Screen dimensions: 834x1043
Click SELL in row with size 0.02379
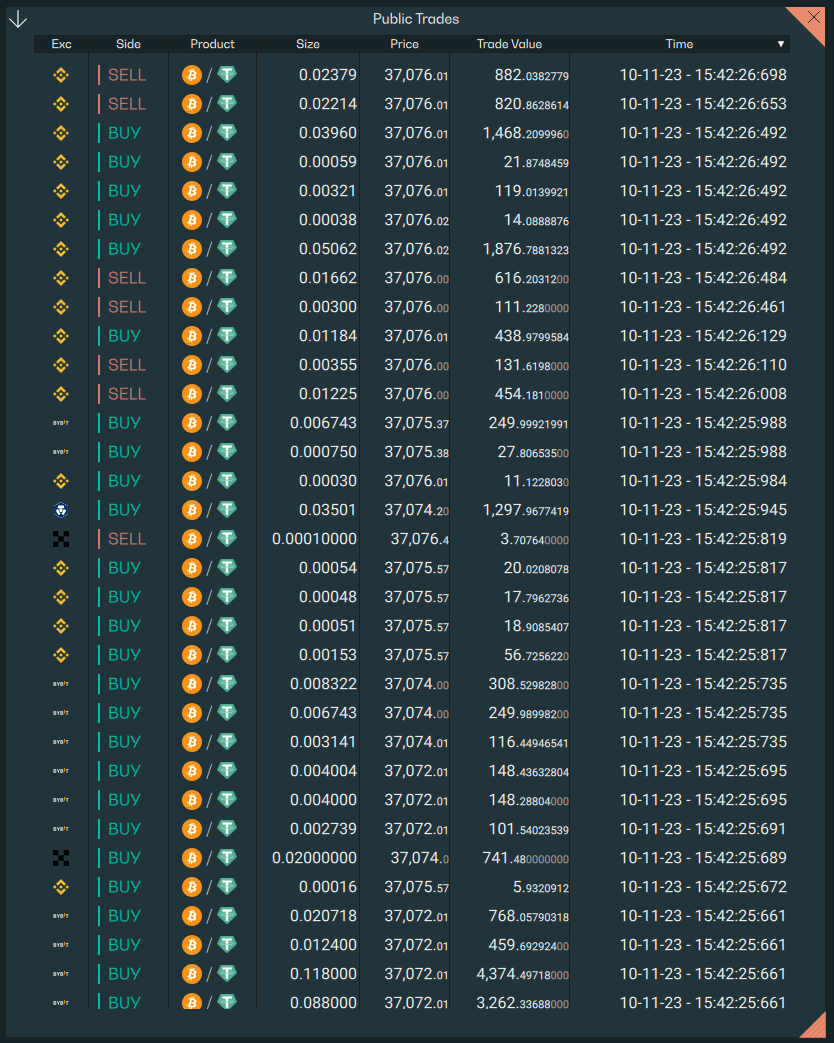(x=127, y=75)
